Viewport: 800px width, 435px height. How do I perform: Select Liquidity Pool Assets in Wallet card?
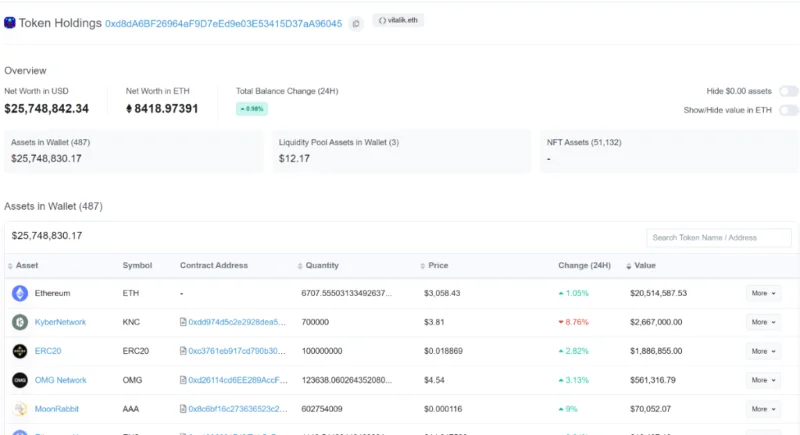point(402,151)
